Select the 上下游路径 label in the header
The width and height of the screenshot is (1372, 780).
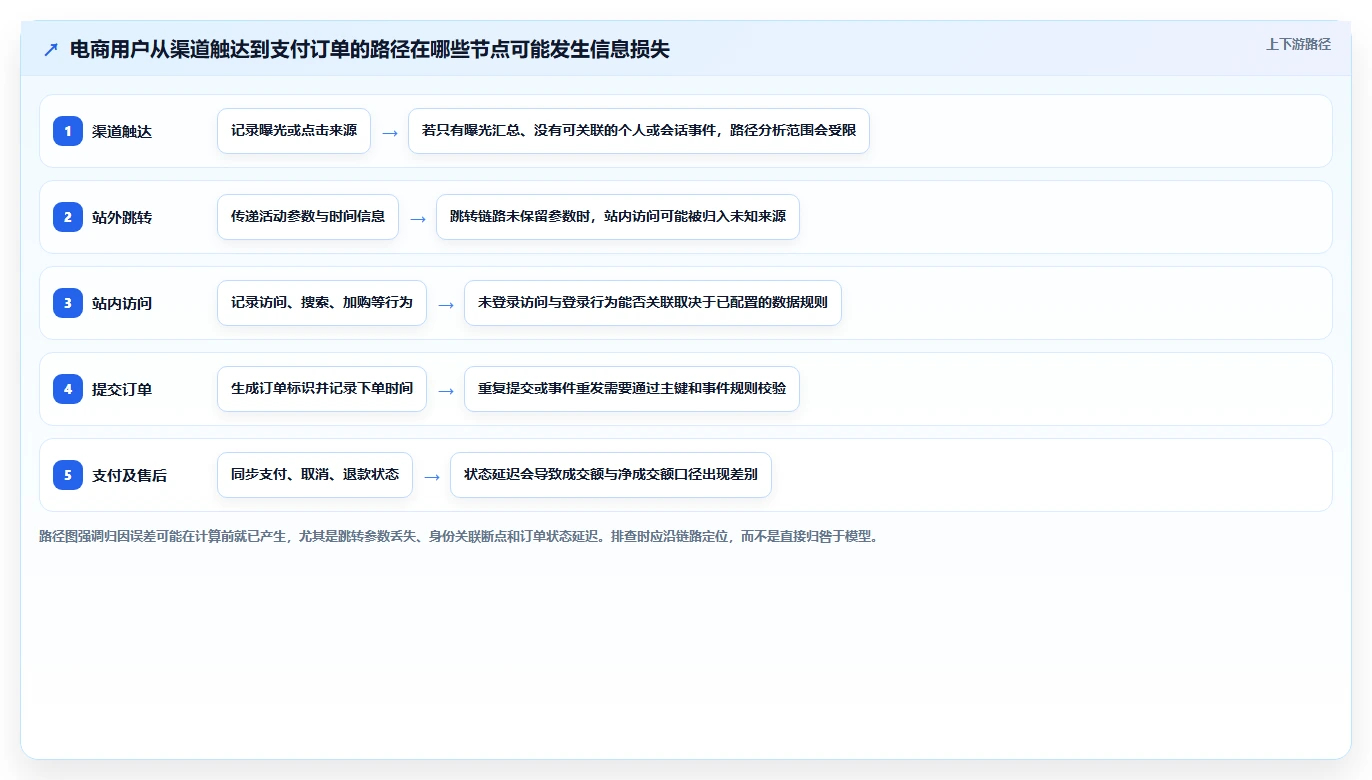pyautogui.click(x=1298, y=44)
